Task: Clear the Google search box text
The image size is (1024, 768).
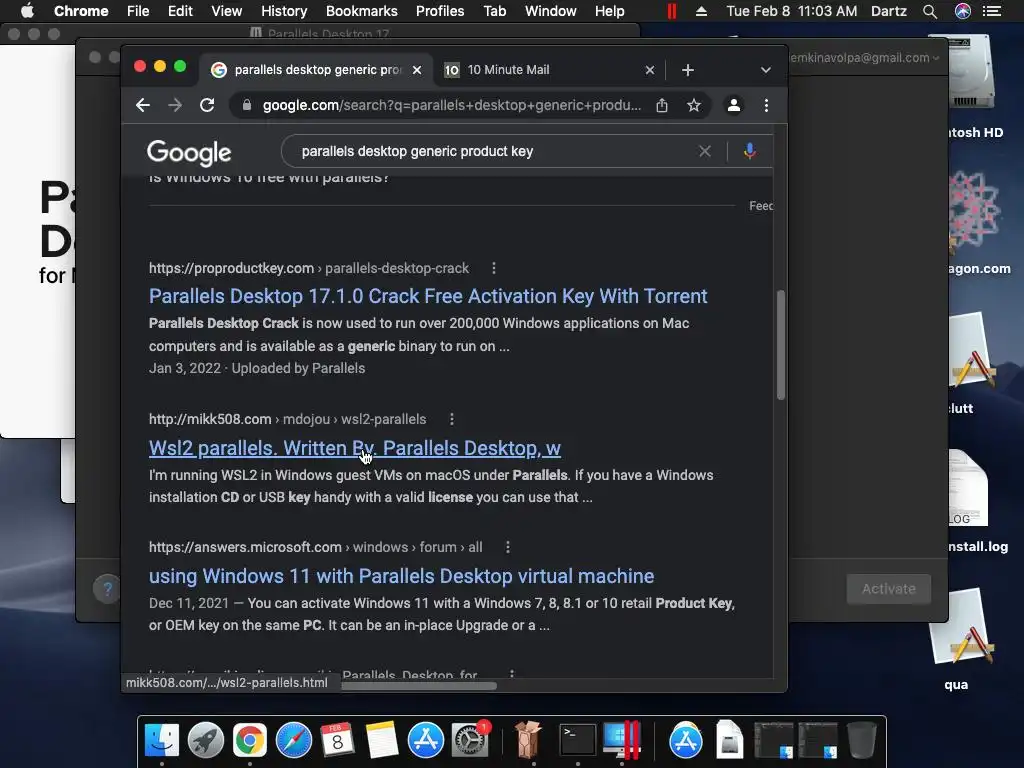Action: click(705, 152)
